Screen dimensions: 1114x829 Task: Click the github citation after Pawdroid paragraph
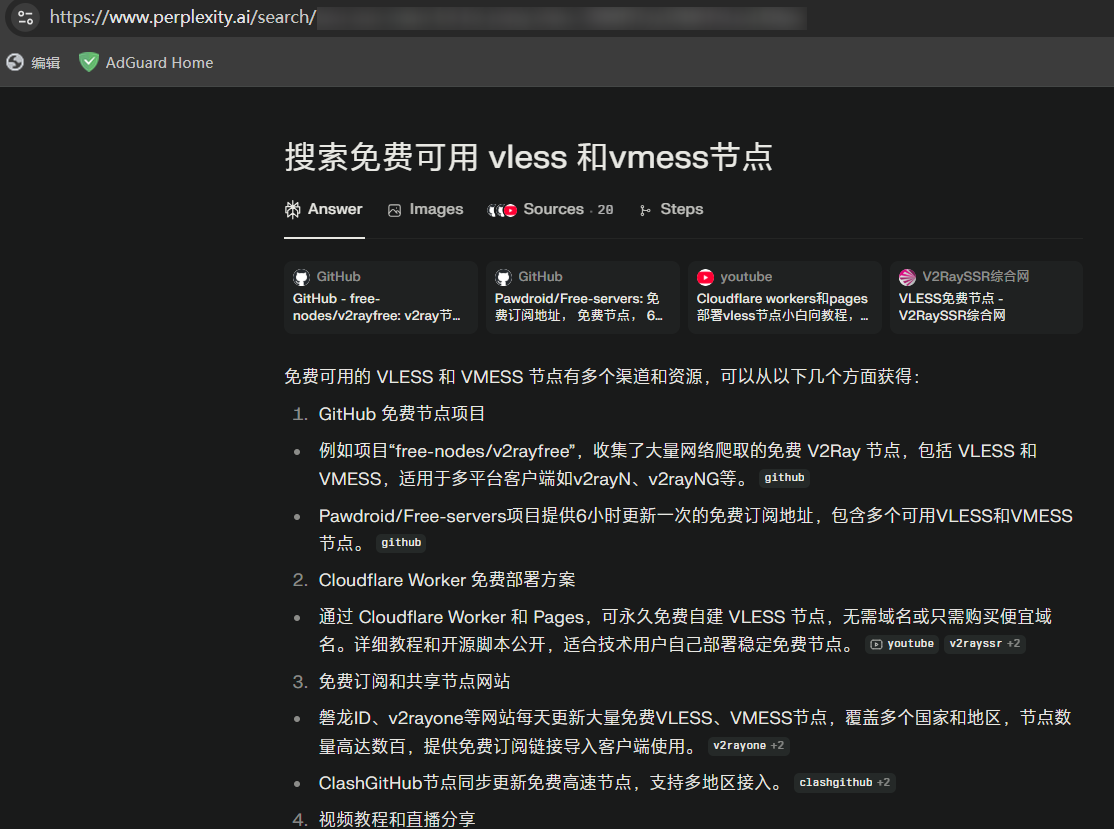401,543
